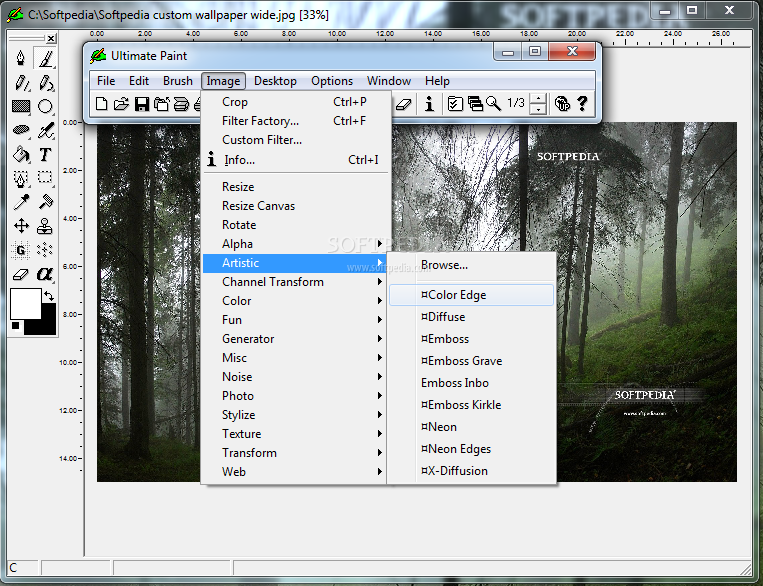Select the freehand pen selection tool
This screenshot has width=763, height=586.
[20, 178]
